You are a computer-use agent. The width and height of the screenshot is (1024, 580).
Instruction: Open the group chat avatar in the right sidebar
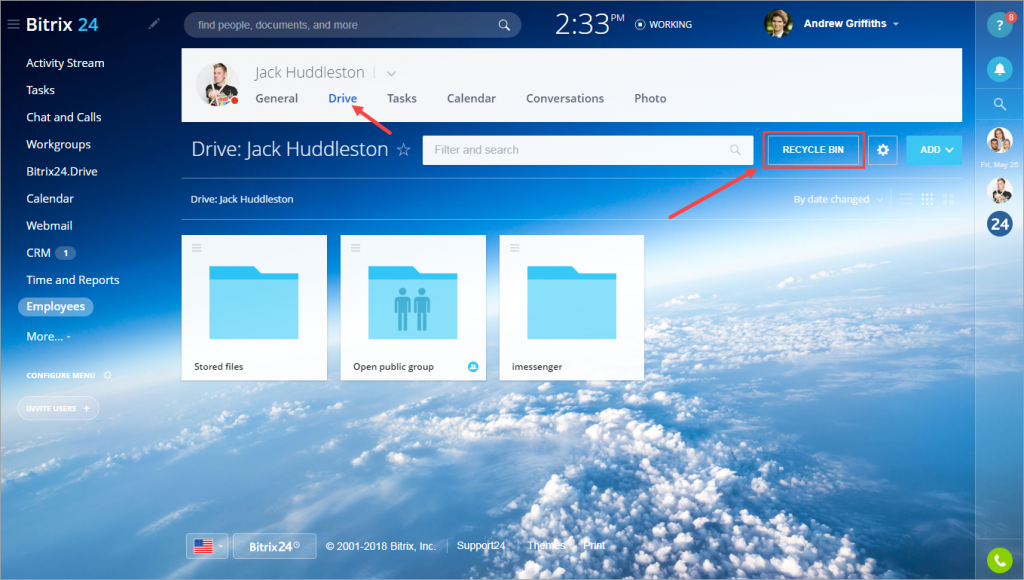999,140
